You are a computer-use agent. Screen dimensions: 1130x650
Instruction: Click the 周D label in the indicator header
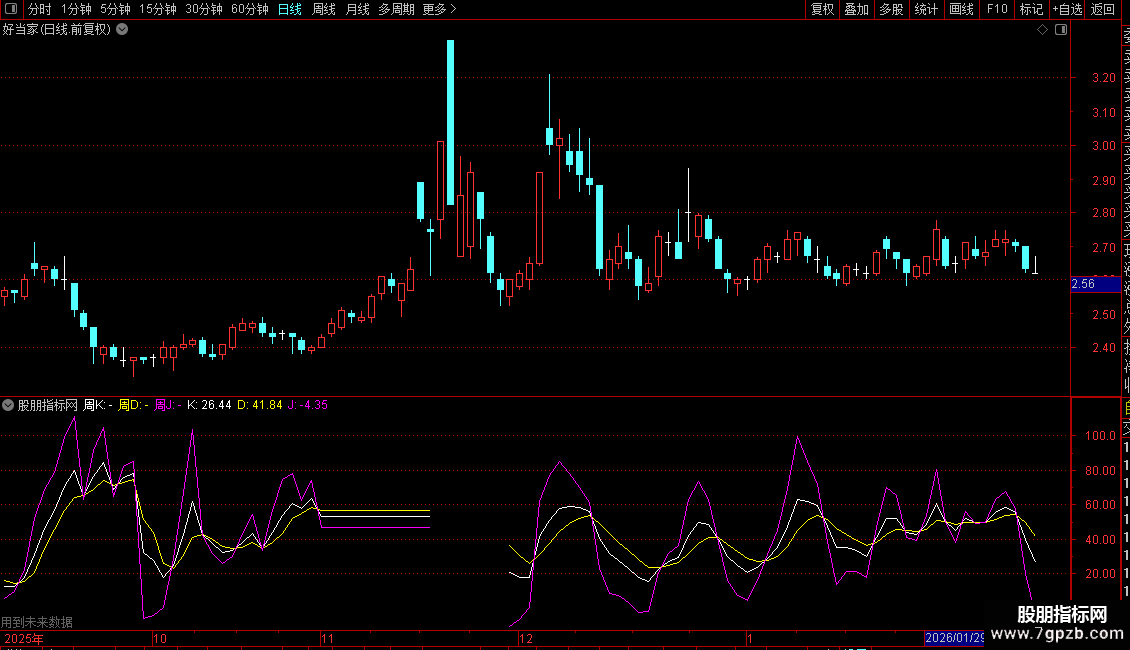point(133,405)
